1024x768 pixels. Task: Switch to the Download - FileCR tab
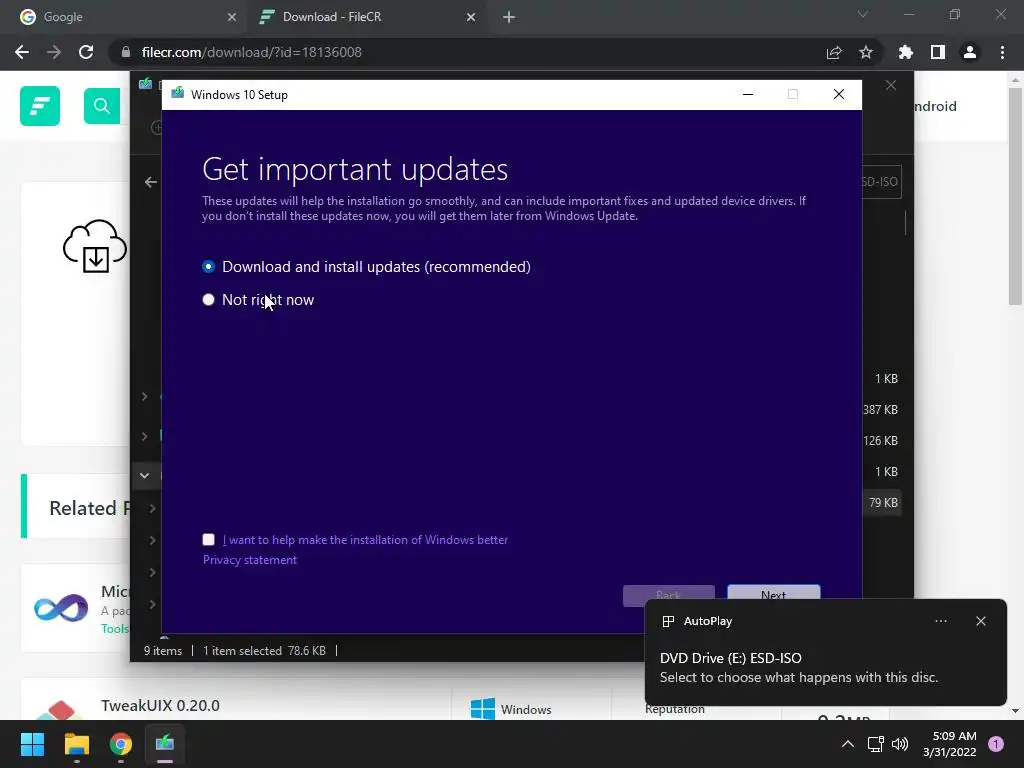click(364, 17)
